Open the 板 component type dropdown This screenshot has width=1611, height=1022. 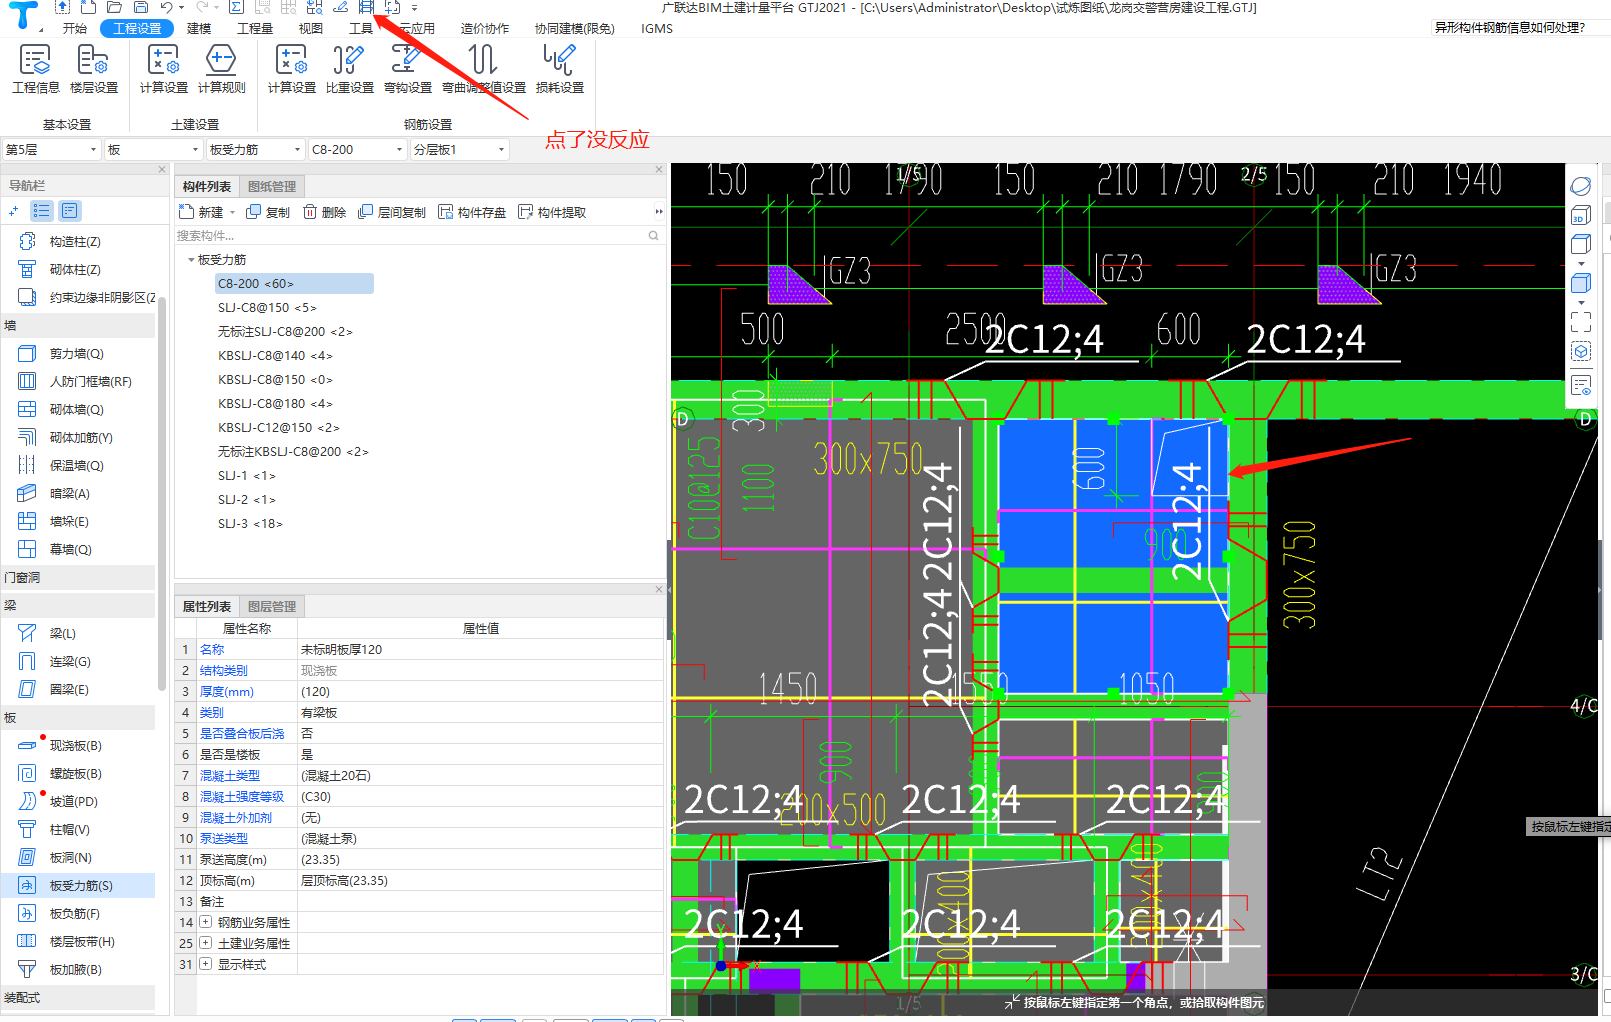[x=154, y=149]
